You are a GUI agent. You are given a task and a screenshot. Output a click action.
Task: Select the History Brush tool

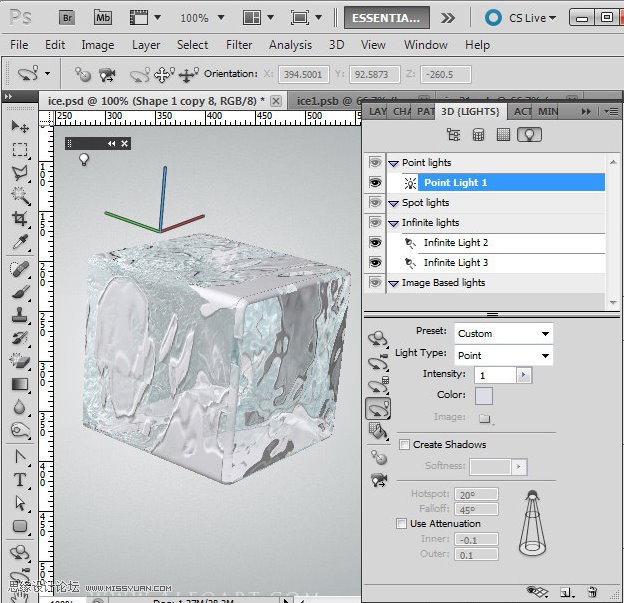pos(20,338)
